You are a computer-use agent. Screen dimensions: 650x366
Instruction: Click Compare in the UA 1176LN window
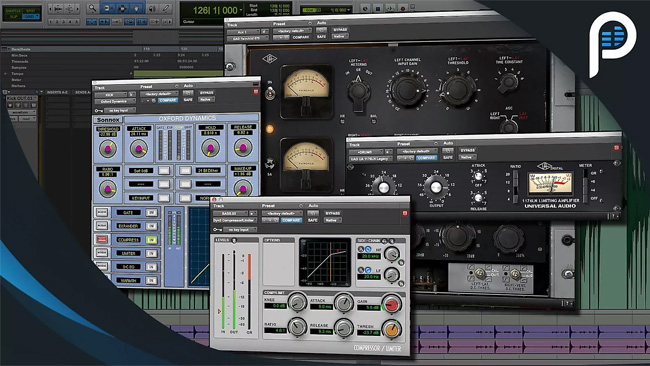427,158
